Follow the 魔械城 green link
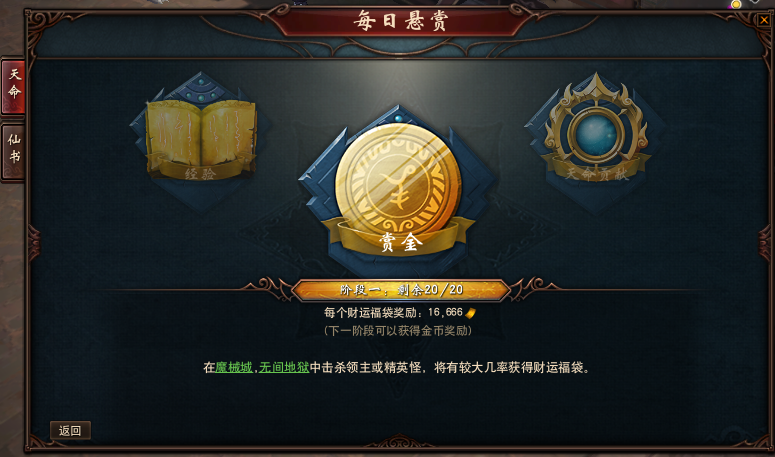Screen dimensions: 775x457 (234, 368)
